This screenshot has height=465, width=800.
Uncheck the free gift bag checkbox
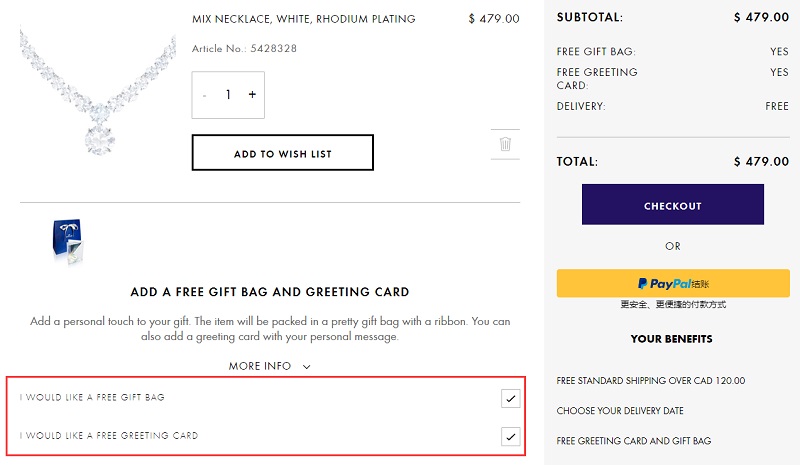pyautogui.click(x=511, y=398)
